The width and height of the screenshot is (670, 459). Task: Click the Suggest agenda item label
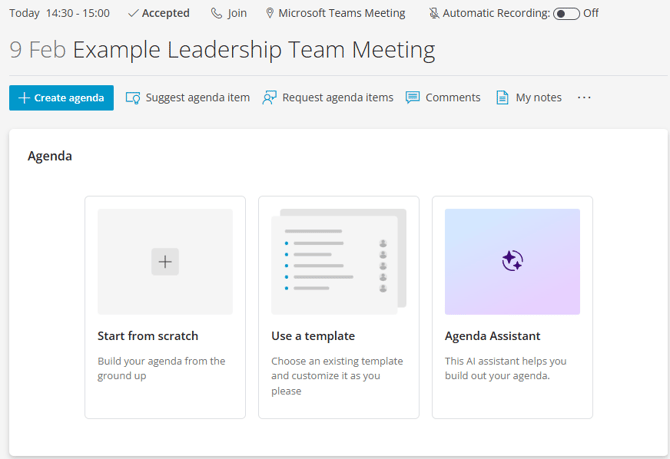198,98
